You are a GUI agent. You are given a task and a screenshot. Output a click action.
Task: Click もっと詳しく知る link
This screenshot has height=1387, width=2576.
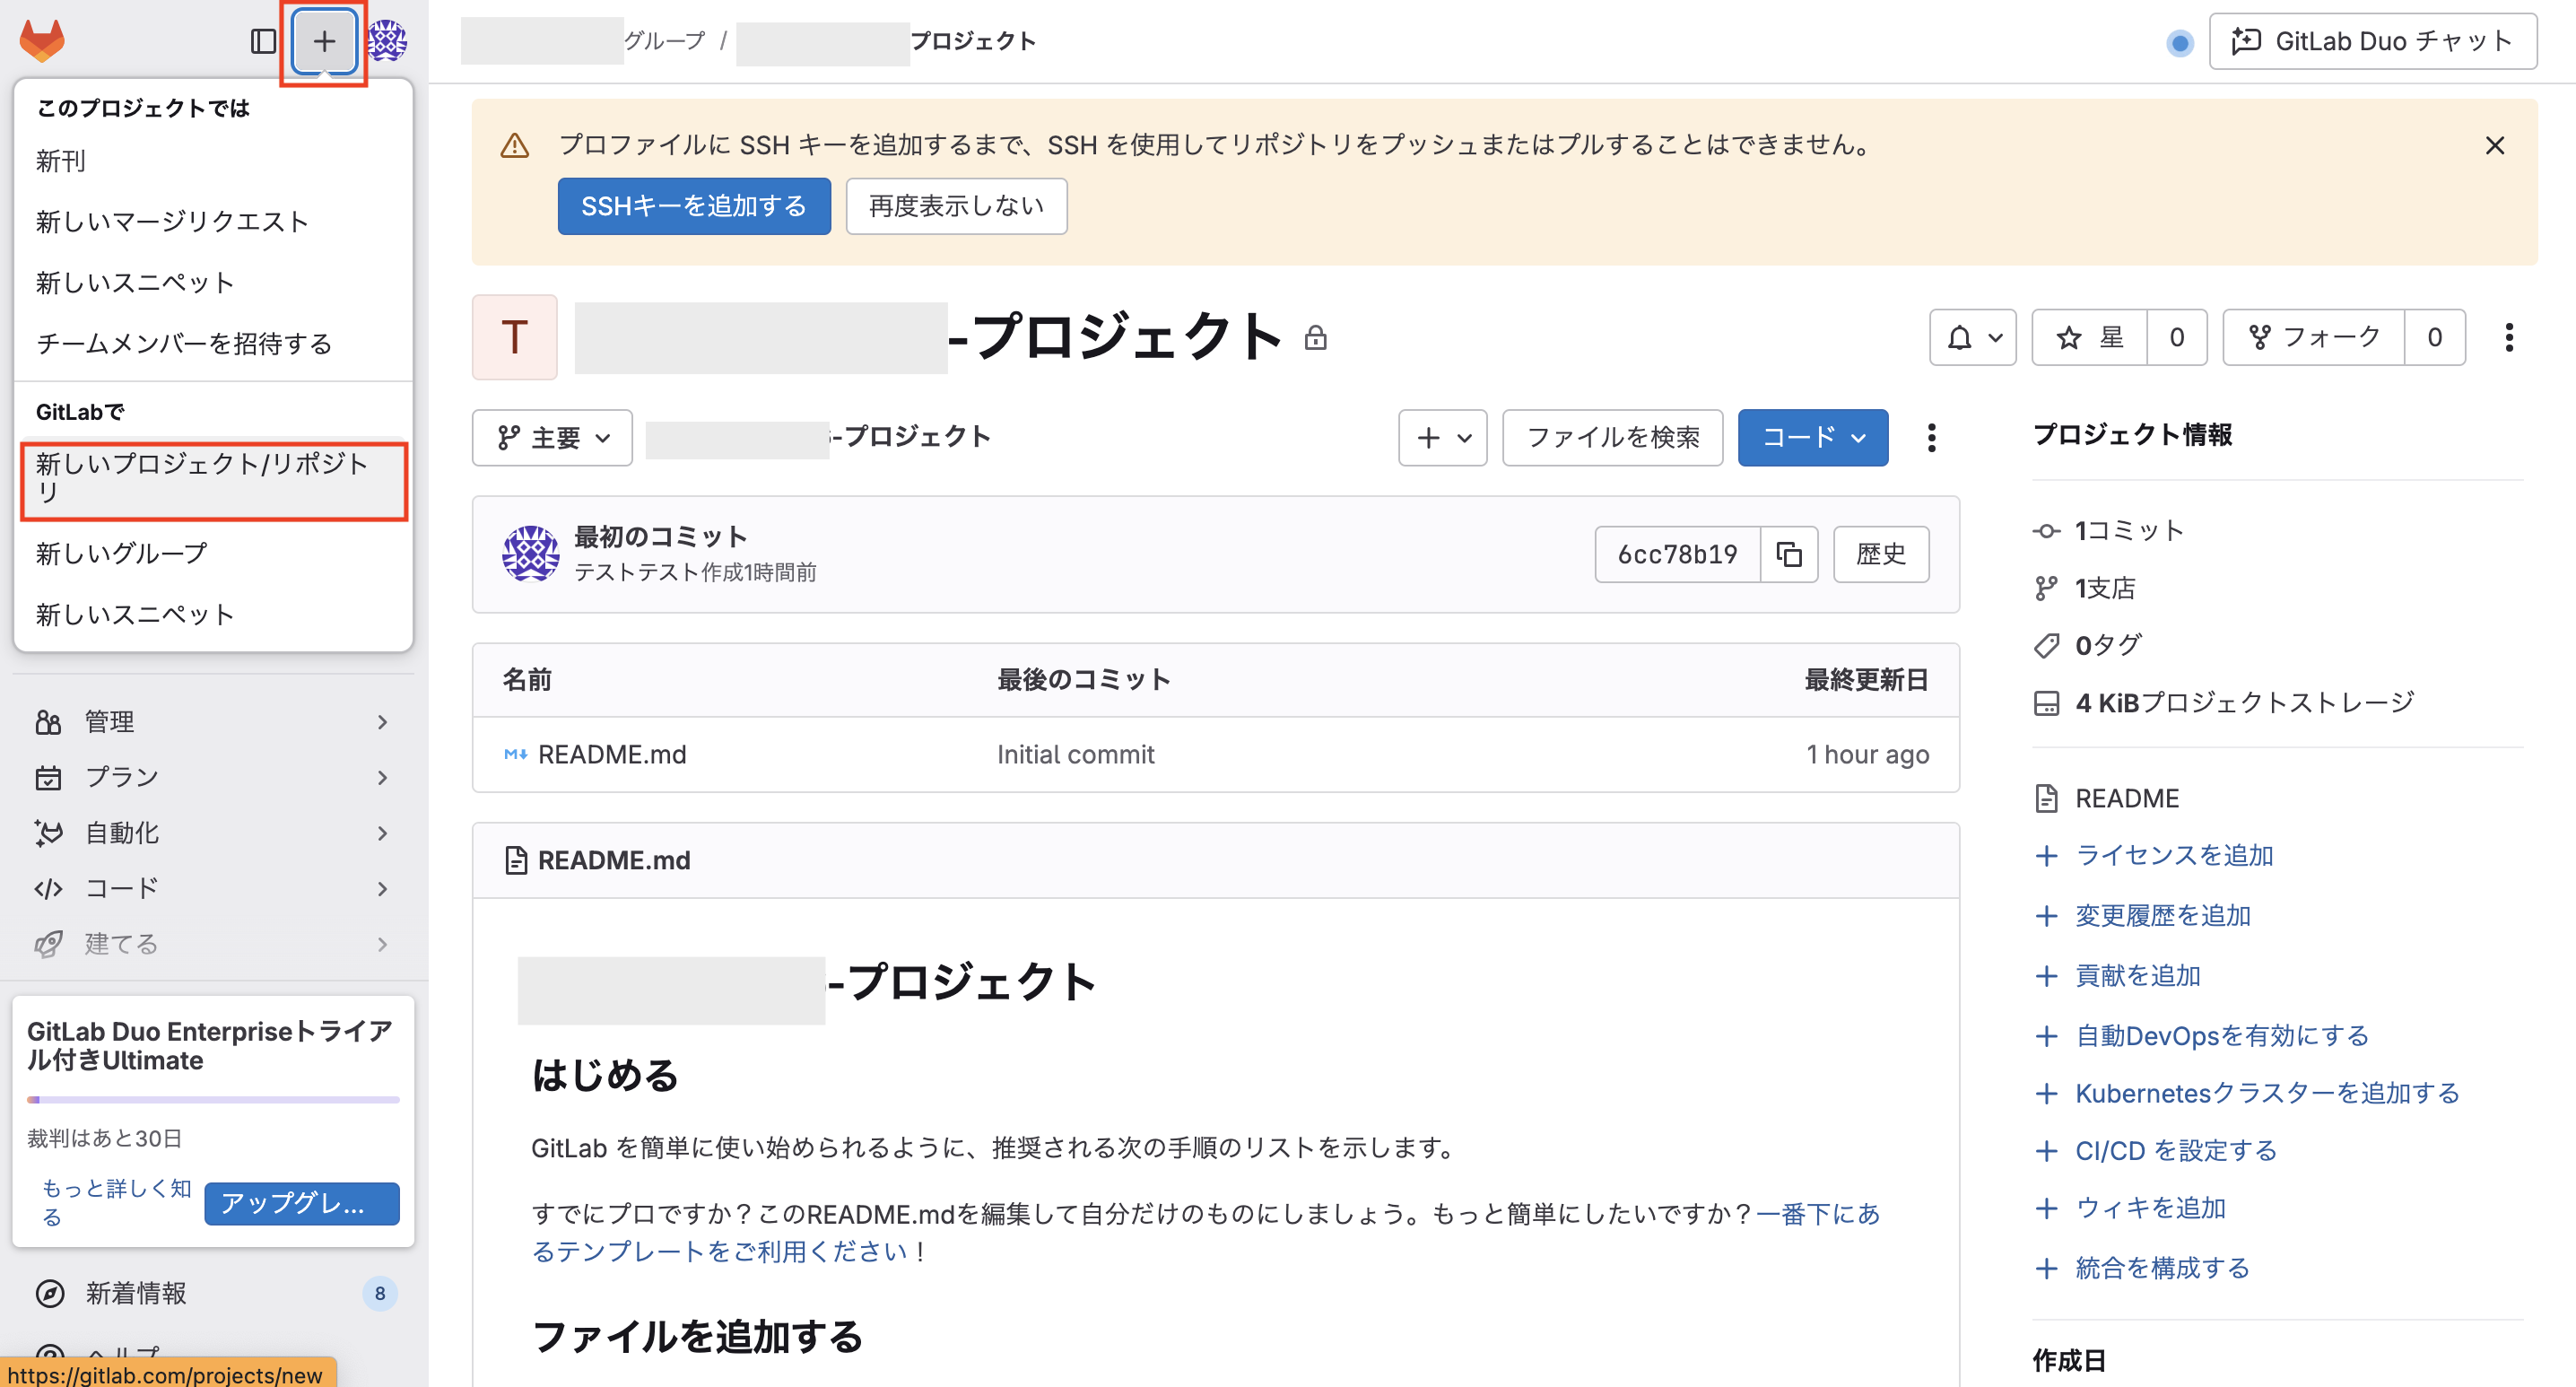coord(115,1202)
